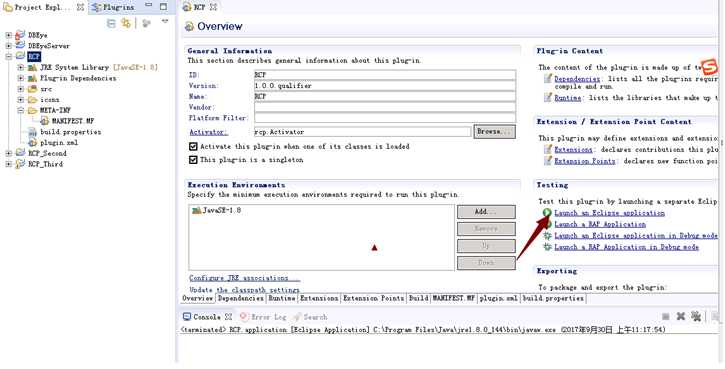The width and height of the screenshot is (725, 369).
Task: Collapse the META-INF folder node
Action: tap(20, 111)
